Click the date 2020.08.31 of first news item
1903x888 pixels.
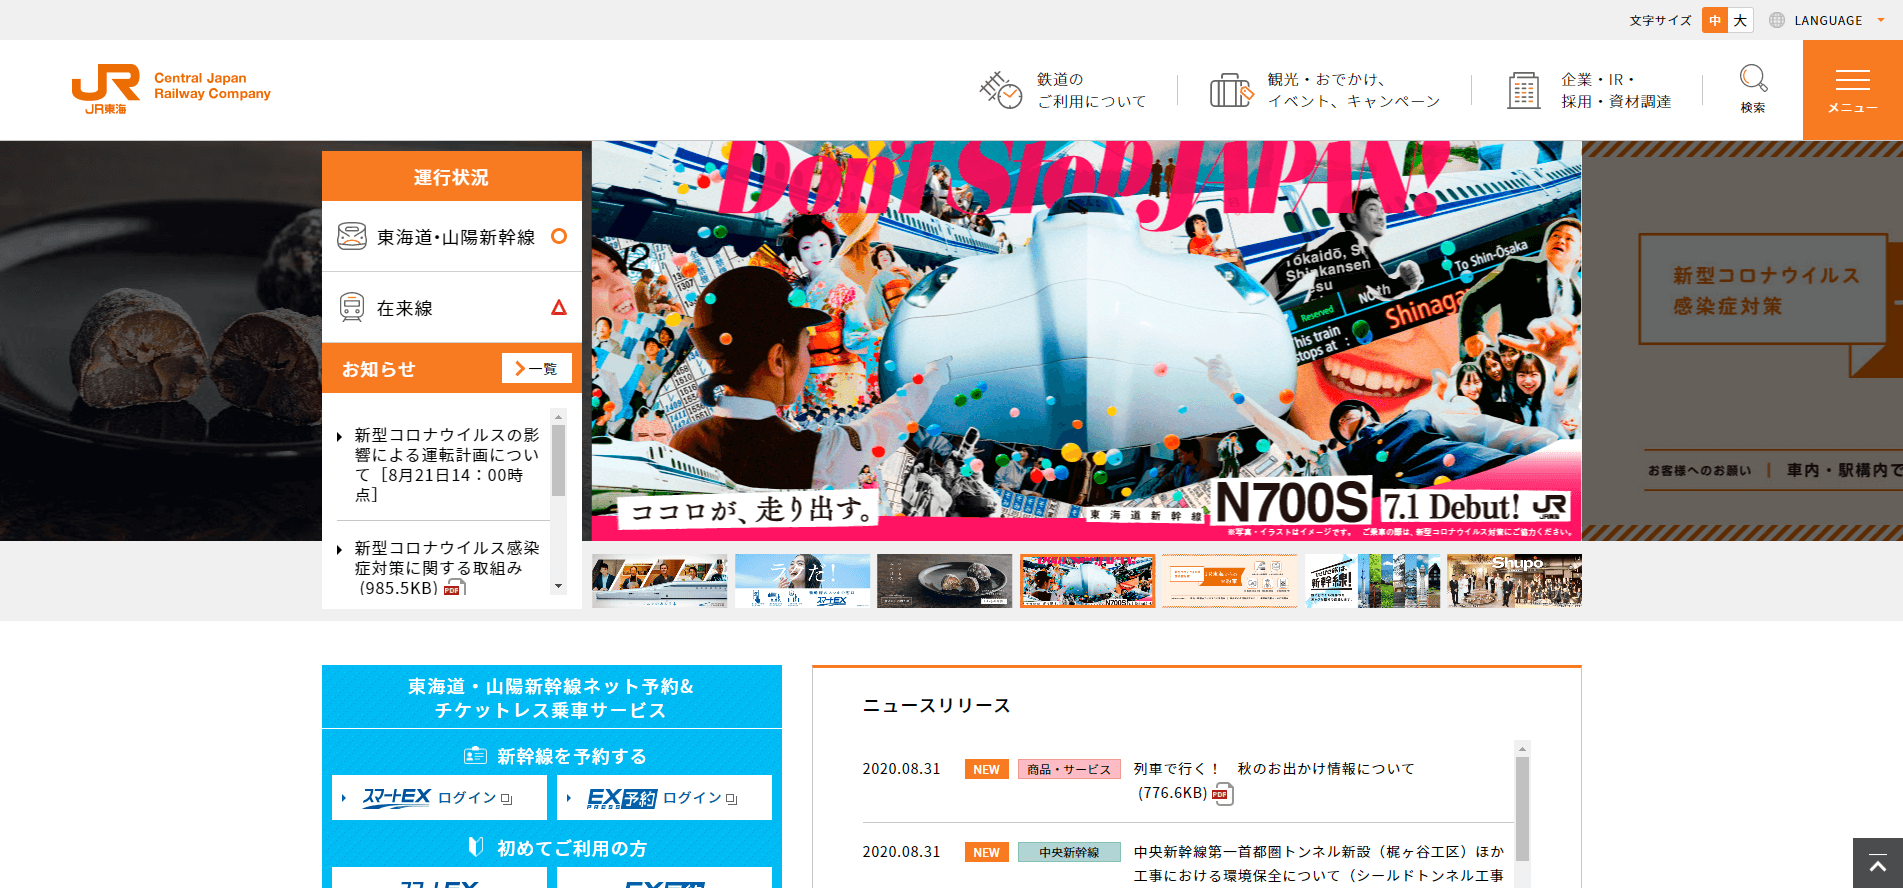pos(902,769)
